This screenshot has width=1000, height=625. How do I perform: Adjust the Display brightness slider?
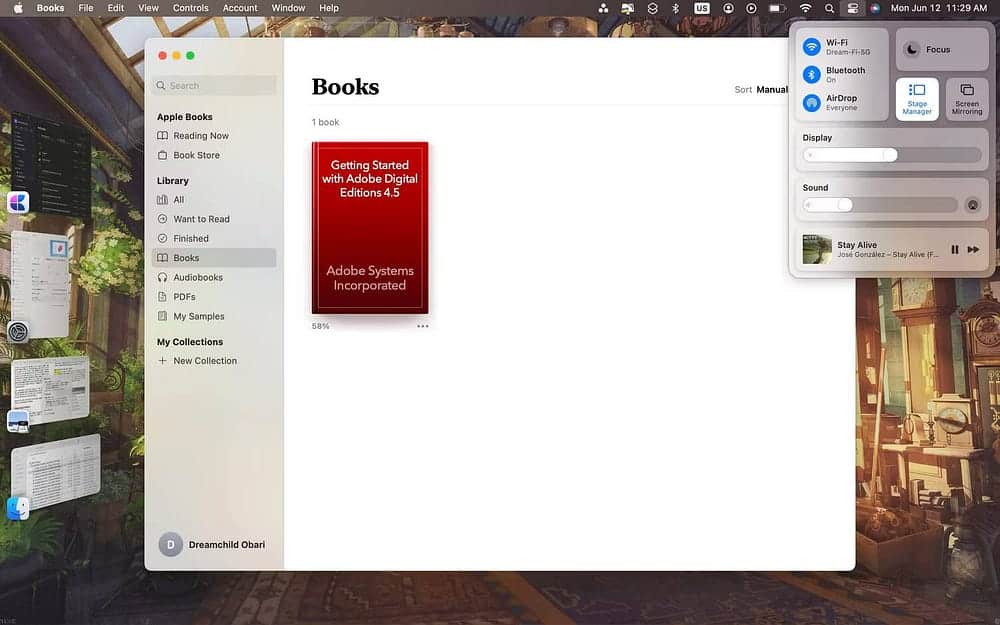[x=888, y=155]
